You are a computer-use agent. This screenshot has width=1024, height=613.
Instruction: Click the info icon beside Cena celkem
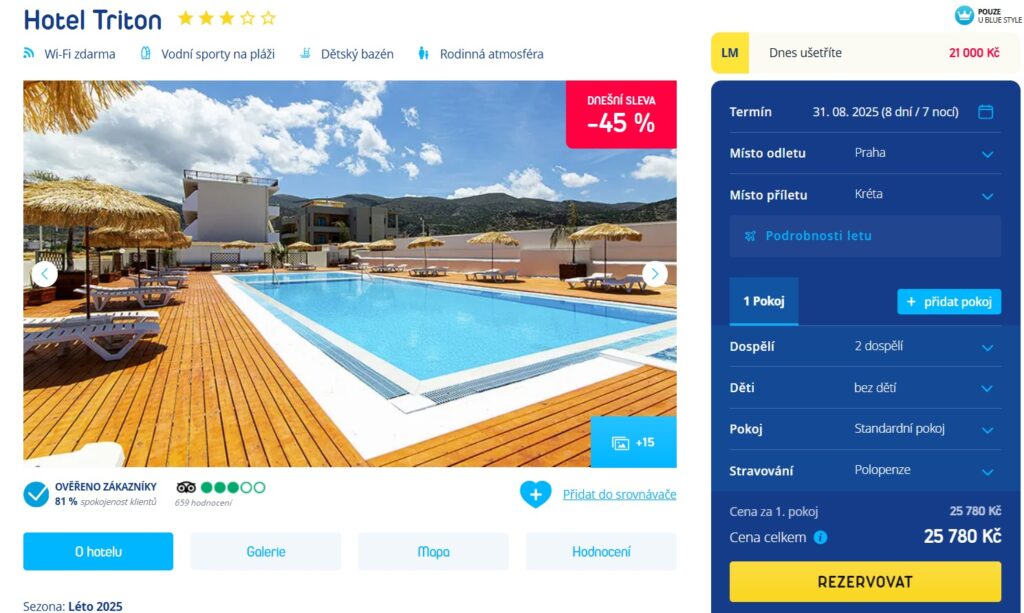coord(820,537)
